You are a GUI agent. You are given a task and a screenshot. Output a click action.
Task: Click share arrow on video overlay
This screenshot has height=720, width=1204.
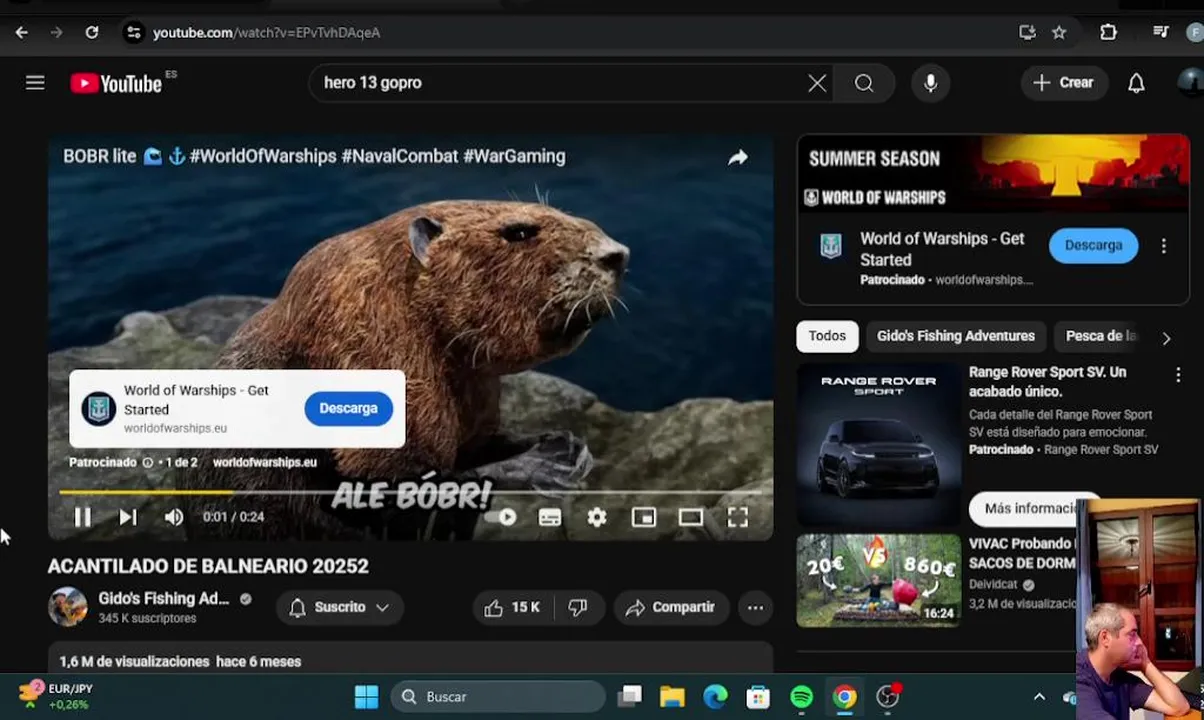738,157
